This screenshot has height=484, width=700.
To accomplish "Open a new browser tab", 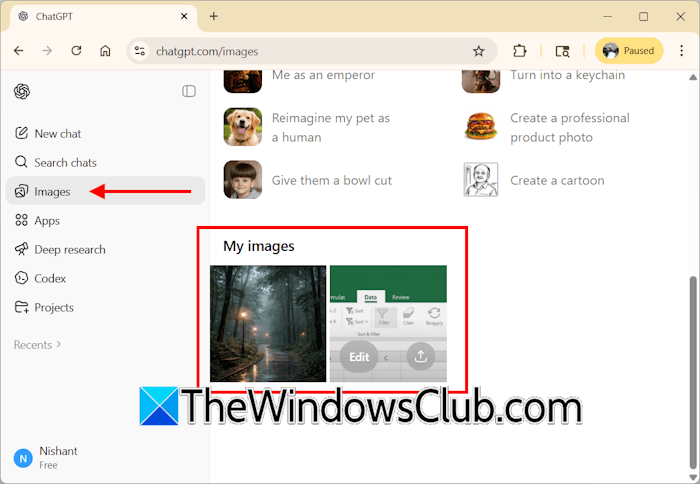I will (x=214, y=17).
